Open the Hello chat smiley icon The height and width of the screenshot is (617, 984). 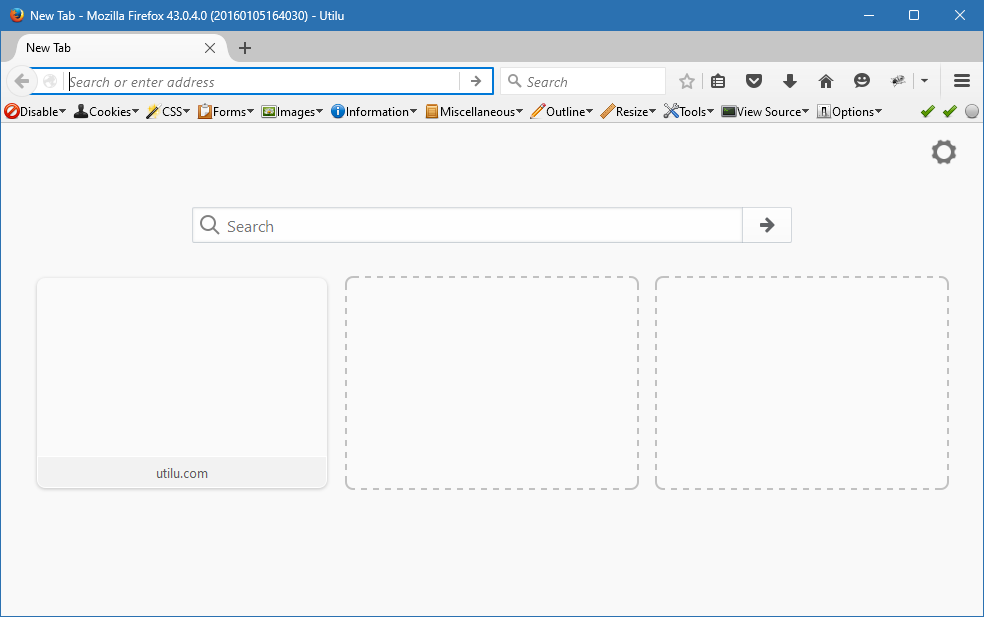tap(862, 80)
